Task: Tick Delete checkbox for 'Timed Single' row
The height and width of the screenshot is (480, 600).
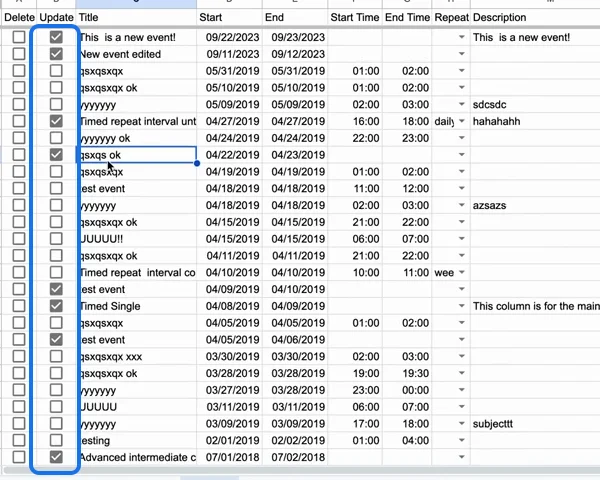Action: tap(19, 306)
